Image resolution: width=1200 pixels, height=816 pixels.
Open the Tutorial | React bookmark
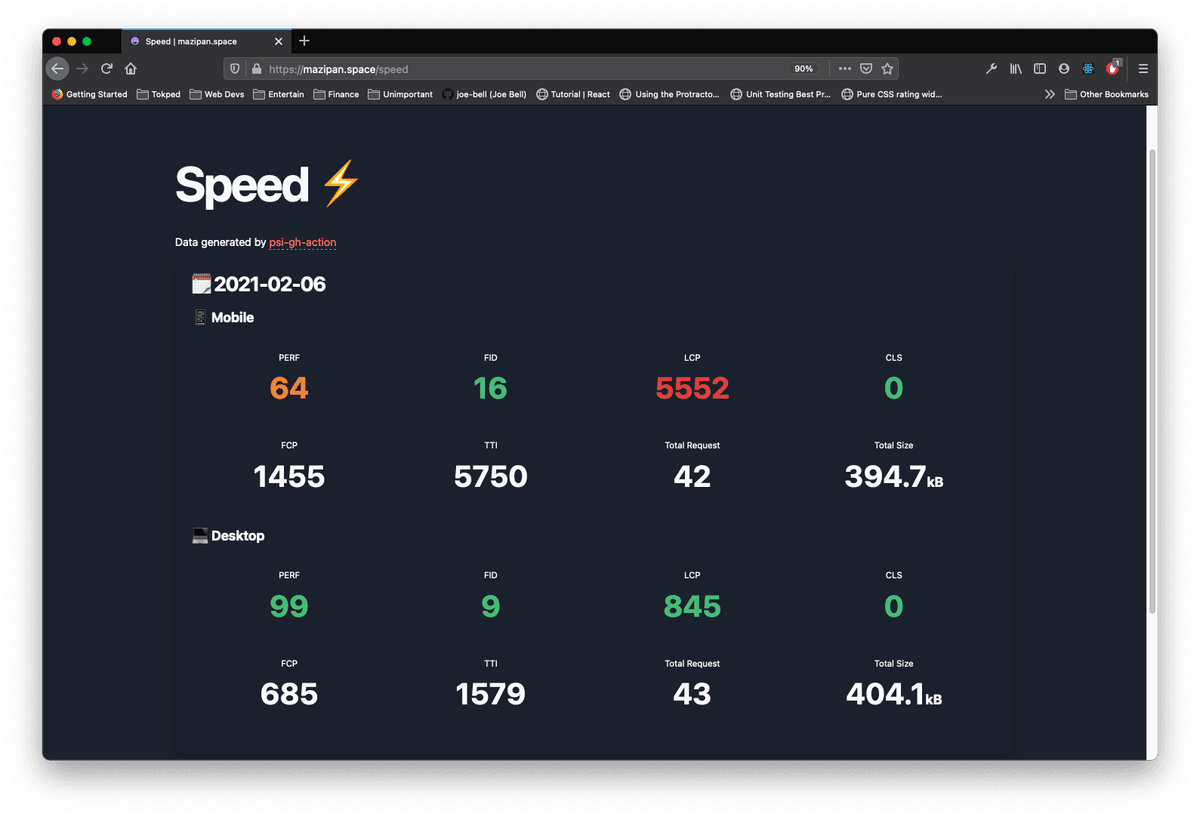(x=573, y=94)
